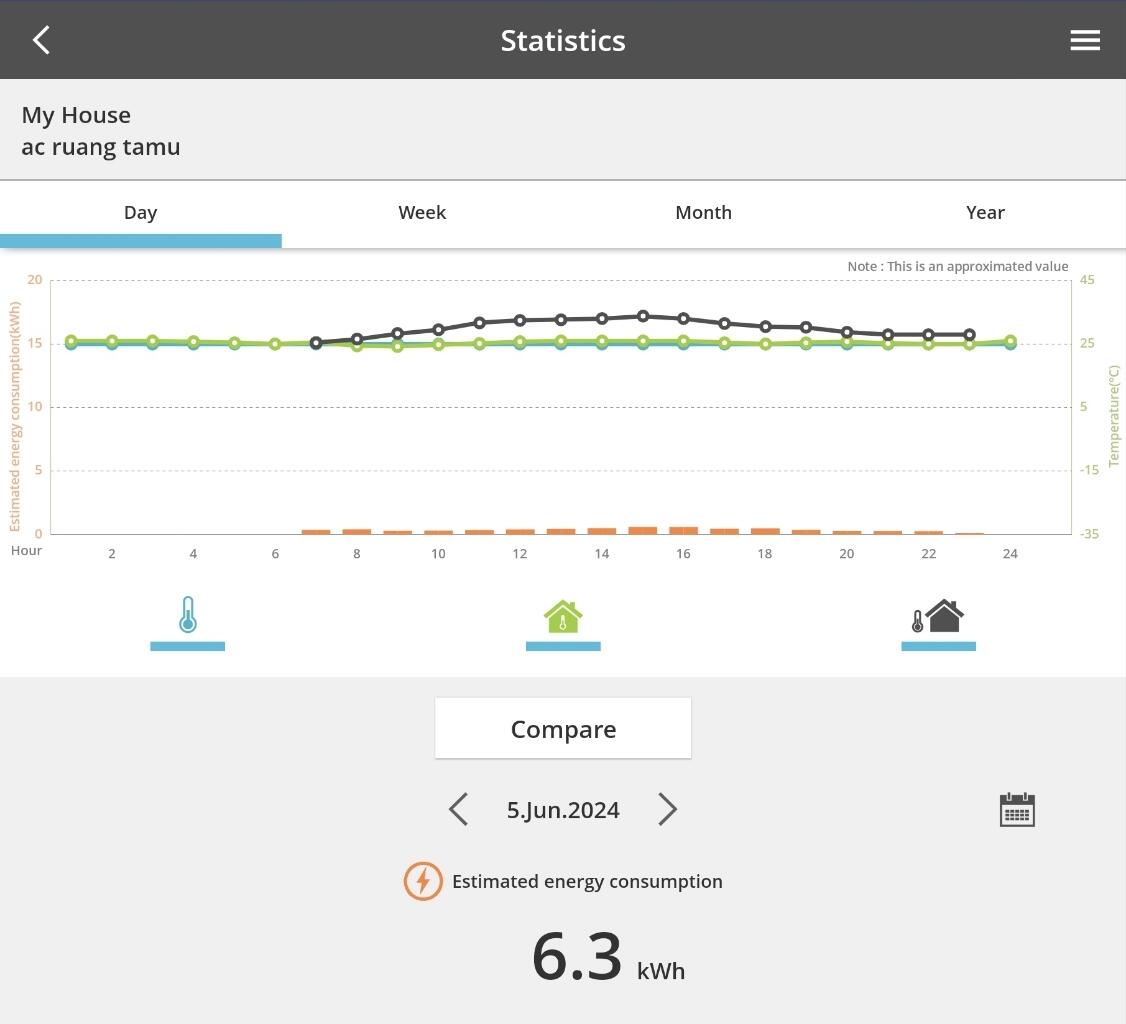Click the outdoor temperature point at hour 15
This screenshot has height=1024, width=1126.
point(643,316)
